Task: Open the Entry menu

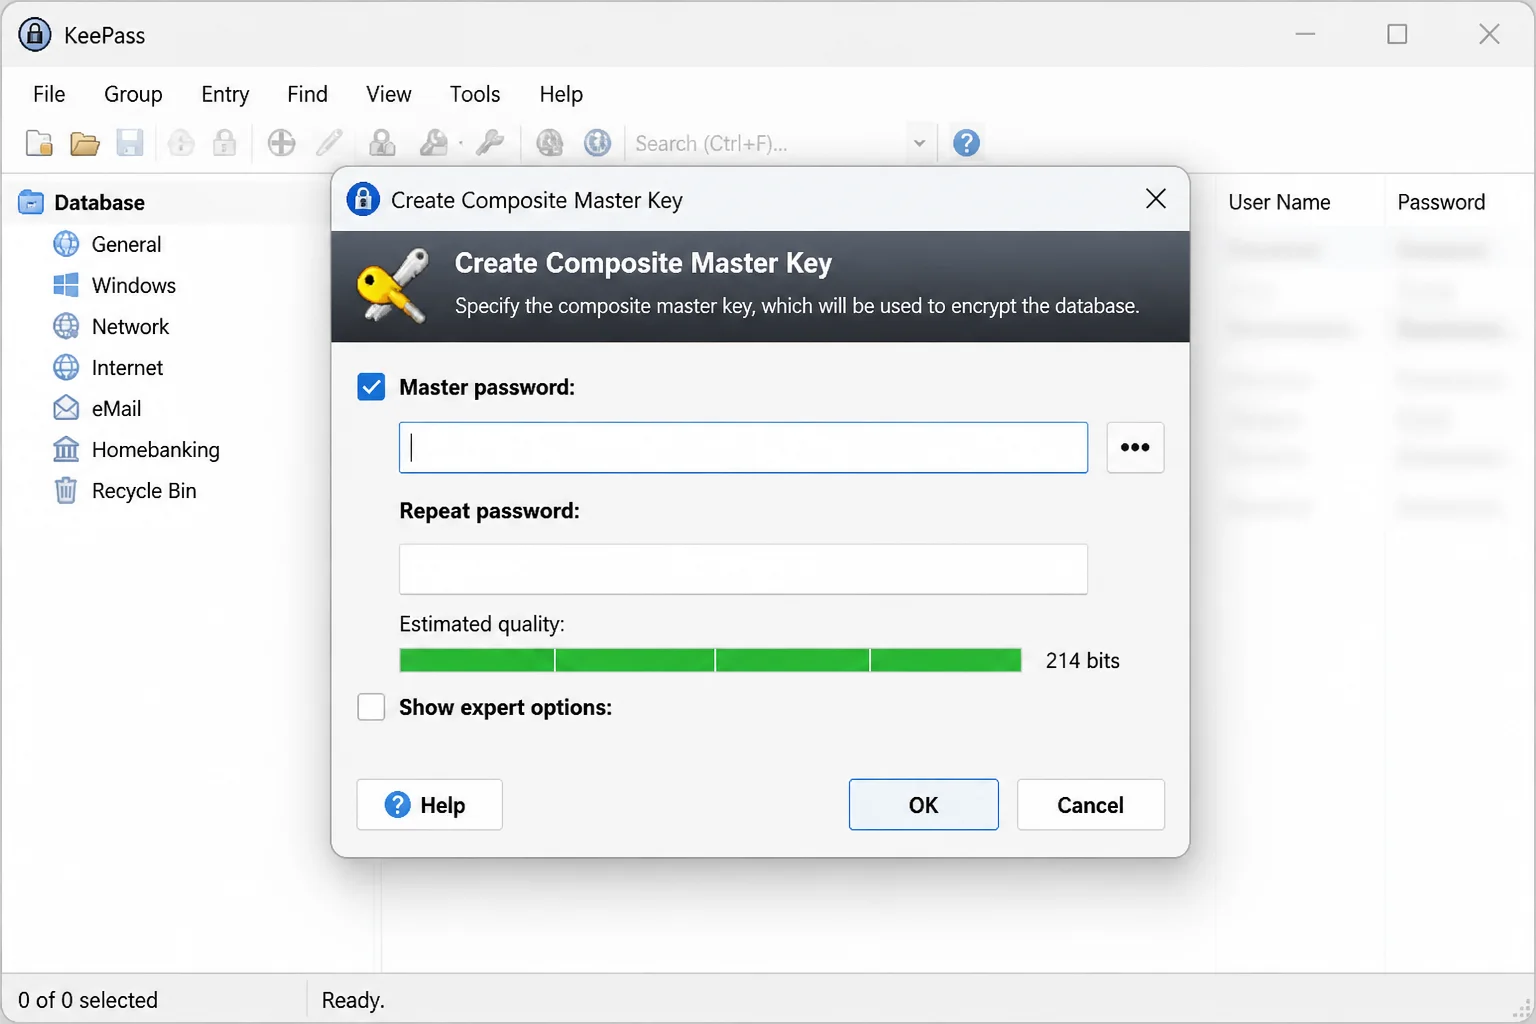Action: tap(225, 94)
